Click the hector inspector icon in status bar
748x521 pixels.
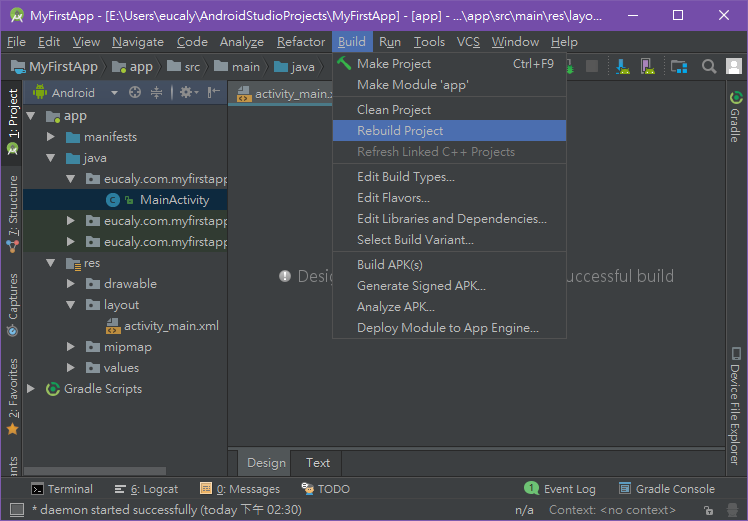click(x=732, y=510)
